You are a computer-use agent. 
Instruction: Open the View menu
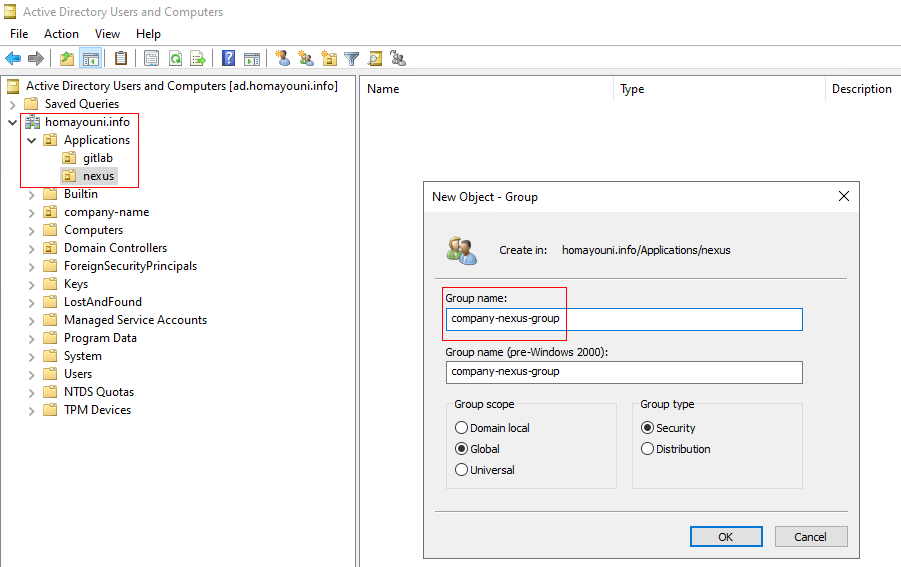click(x=107, y=34)
